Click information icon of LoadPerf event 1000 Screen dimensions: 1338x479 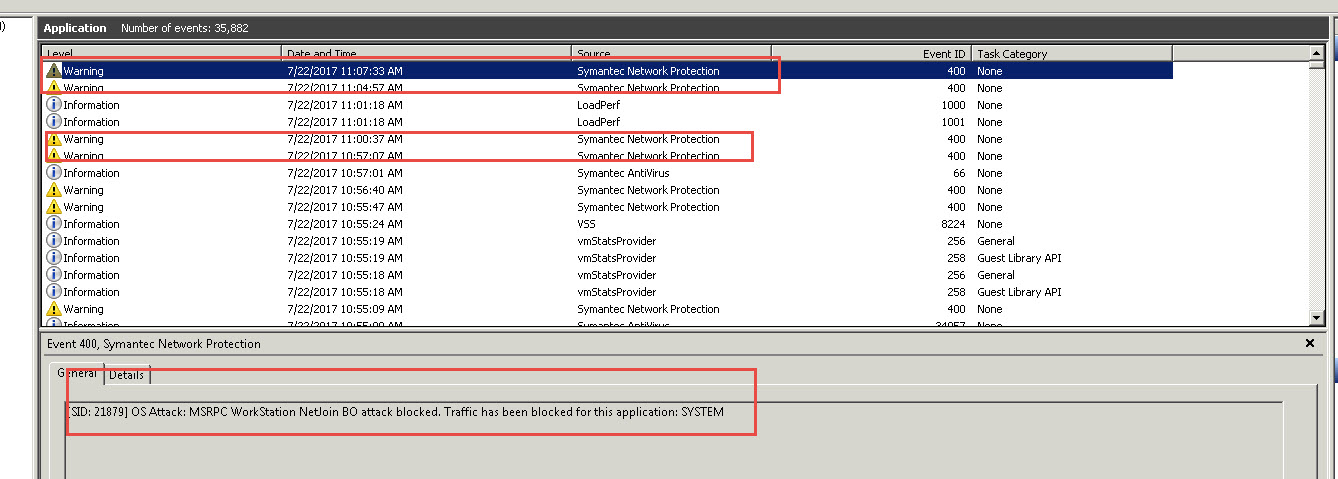coord(54,105)
